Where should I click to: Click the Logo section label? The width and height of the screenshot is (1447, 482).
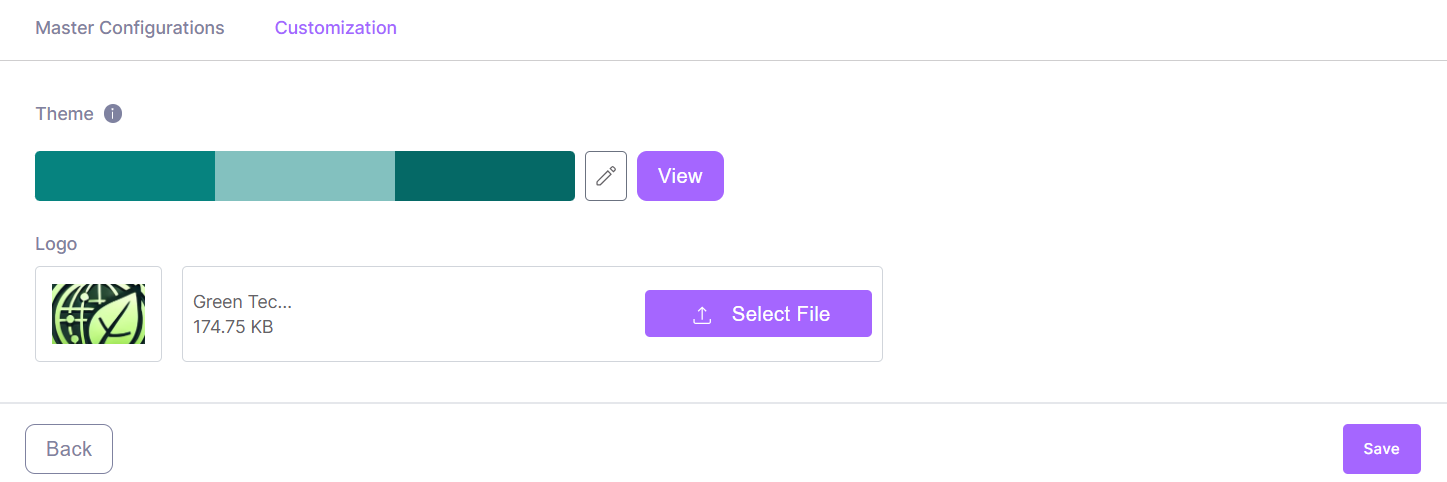[56, 244]
